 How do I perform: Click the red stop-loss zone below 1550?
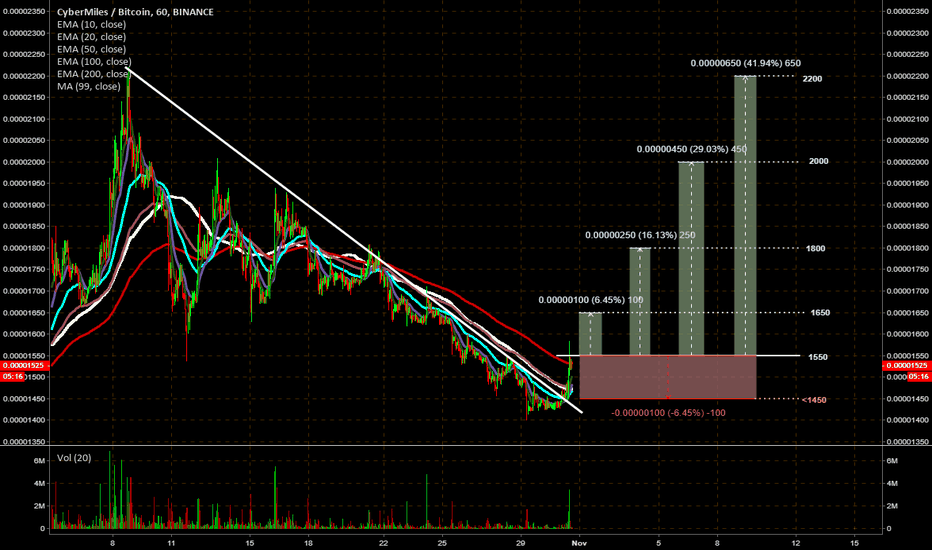click(667, 377)
